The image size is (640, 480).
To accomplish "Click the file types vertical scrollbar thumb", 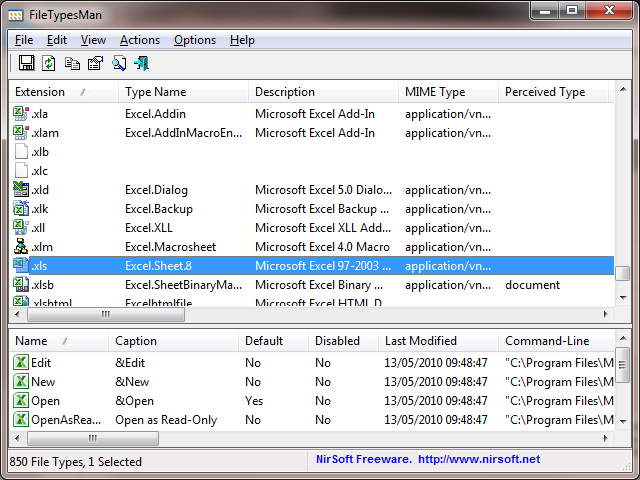I will click(x=623, y=273).
